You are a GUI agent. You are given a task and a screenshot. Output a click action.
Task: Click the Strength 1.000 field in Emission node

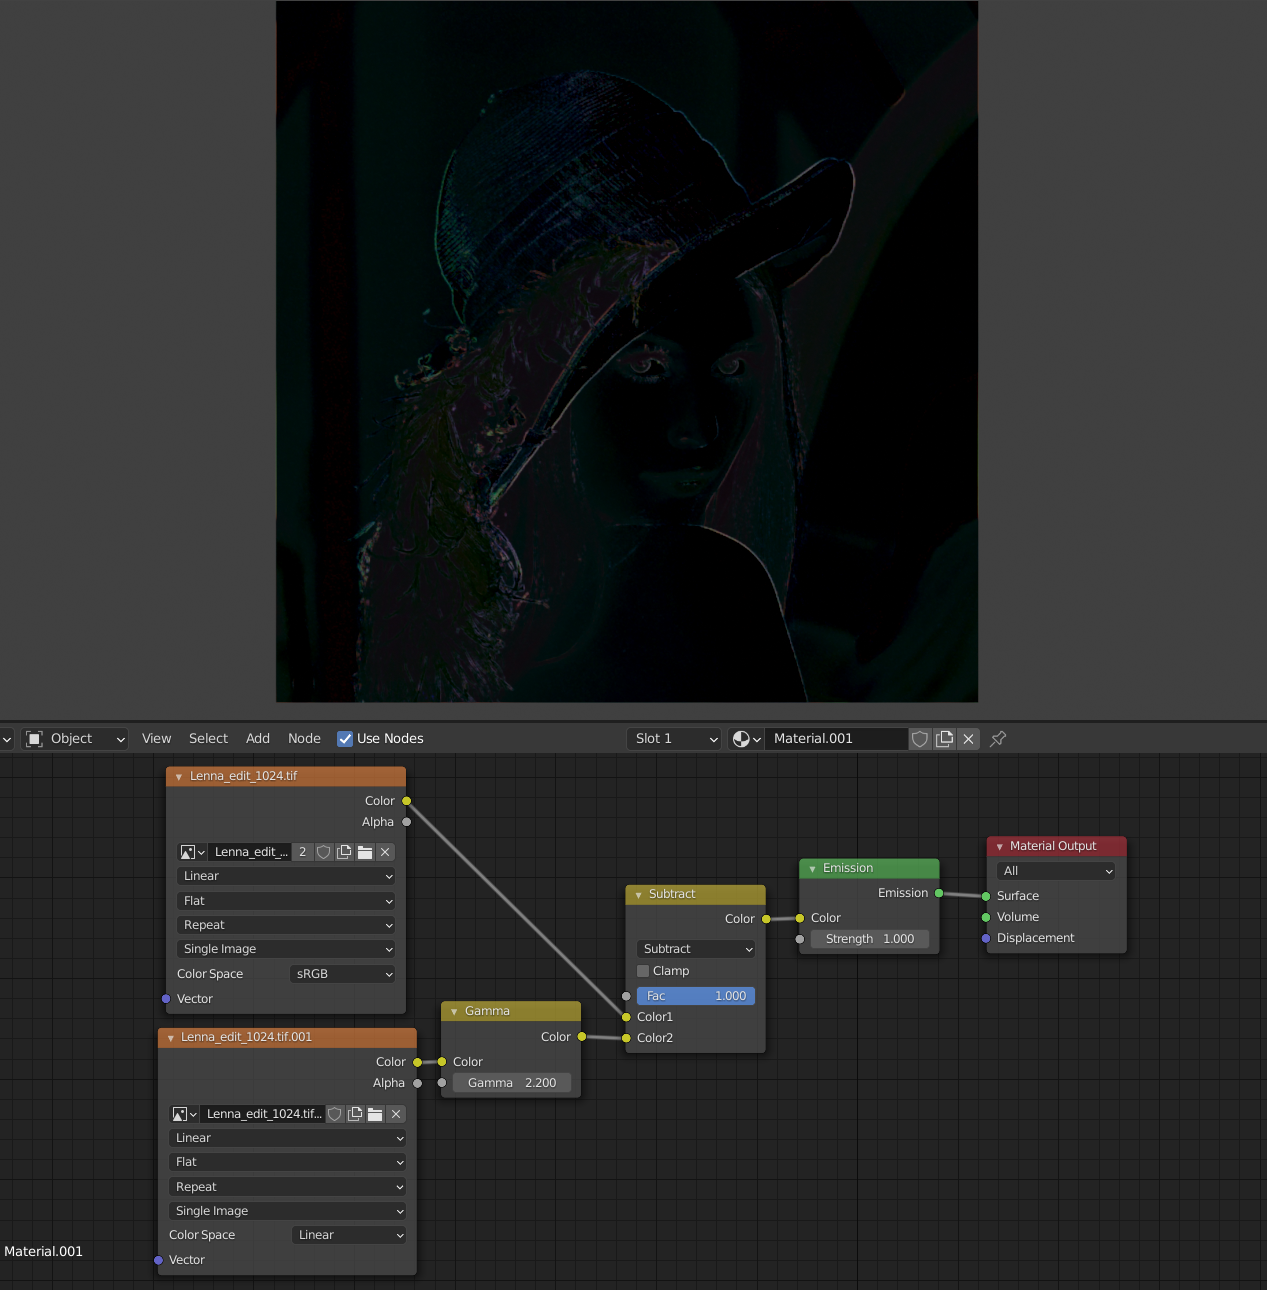click(870, 939)
